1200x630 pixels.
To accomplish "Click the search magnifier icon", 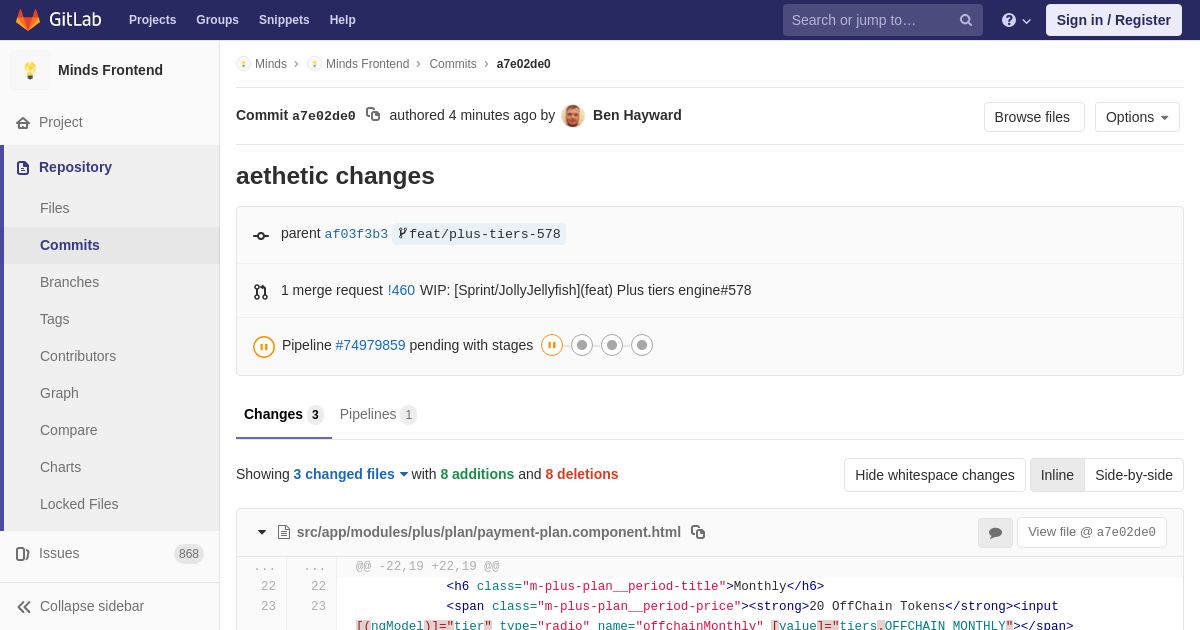I will [x=966, y=20].
